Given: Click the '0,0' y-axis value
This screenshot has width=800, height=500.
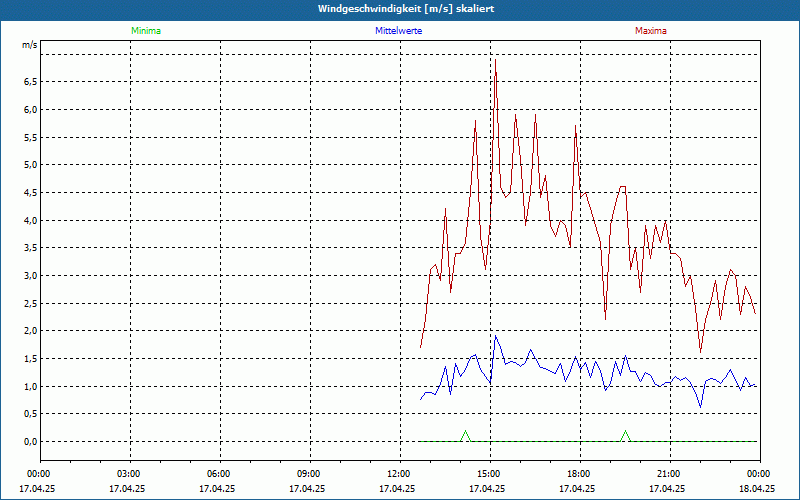Looking at the screenshot, I should pyautogui.click(x=30, y=441).
